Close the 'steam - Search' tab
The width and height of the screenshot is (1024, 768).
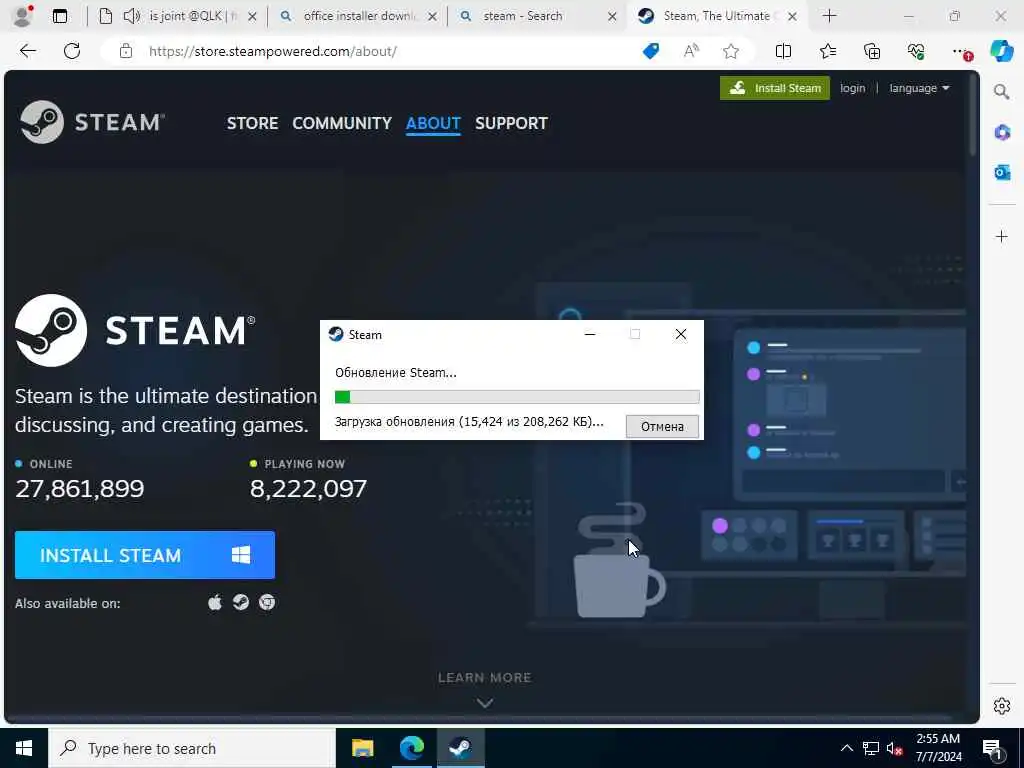(612, 16)
